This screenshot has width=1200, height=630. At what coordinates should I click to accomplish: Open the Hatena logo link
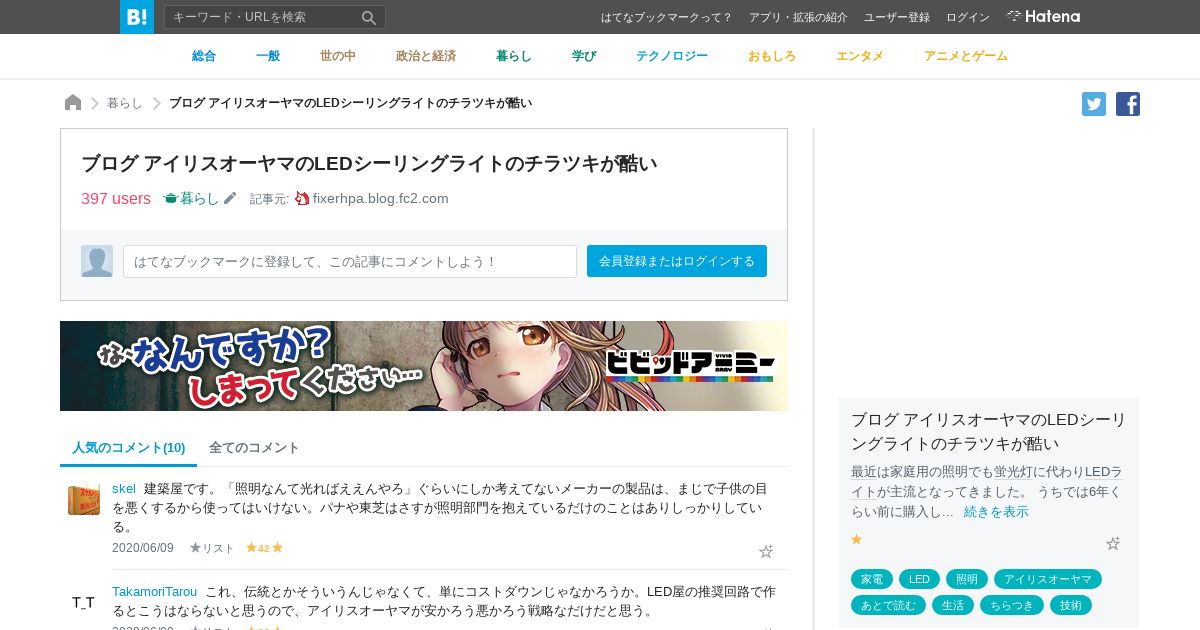[x=1043, y=17]
